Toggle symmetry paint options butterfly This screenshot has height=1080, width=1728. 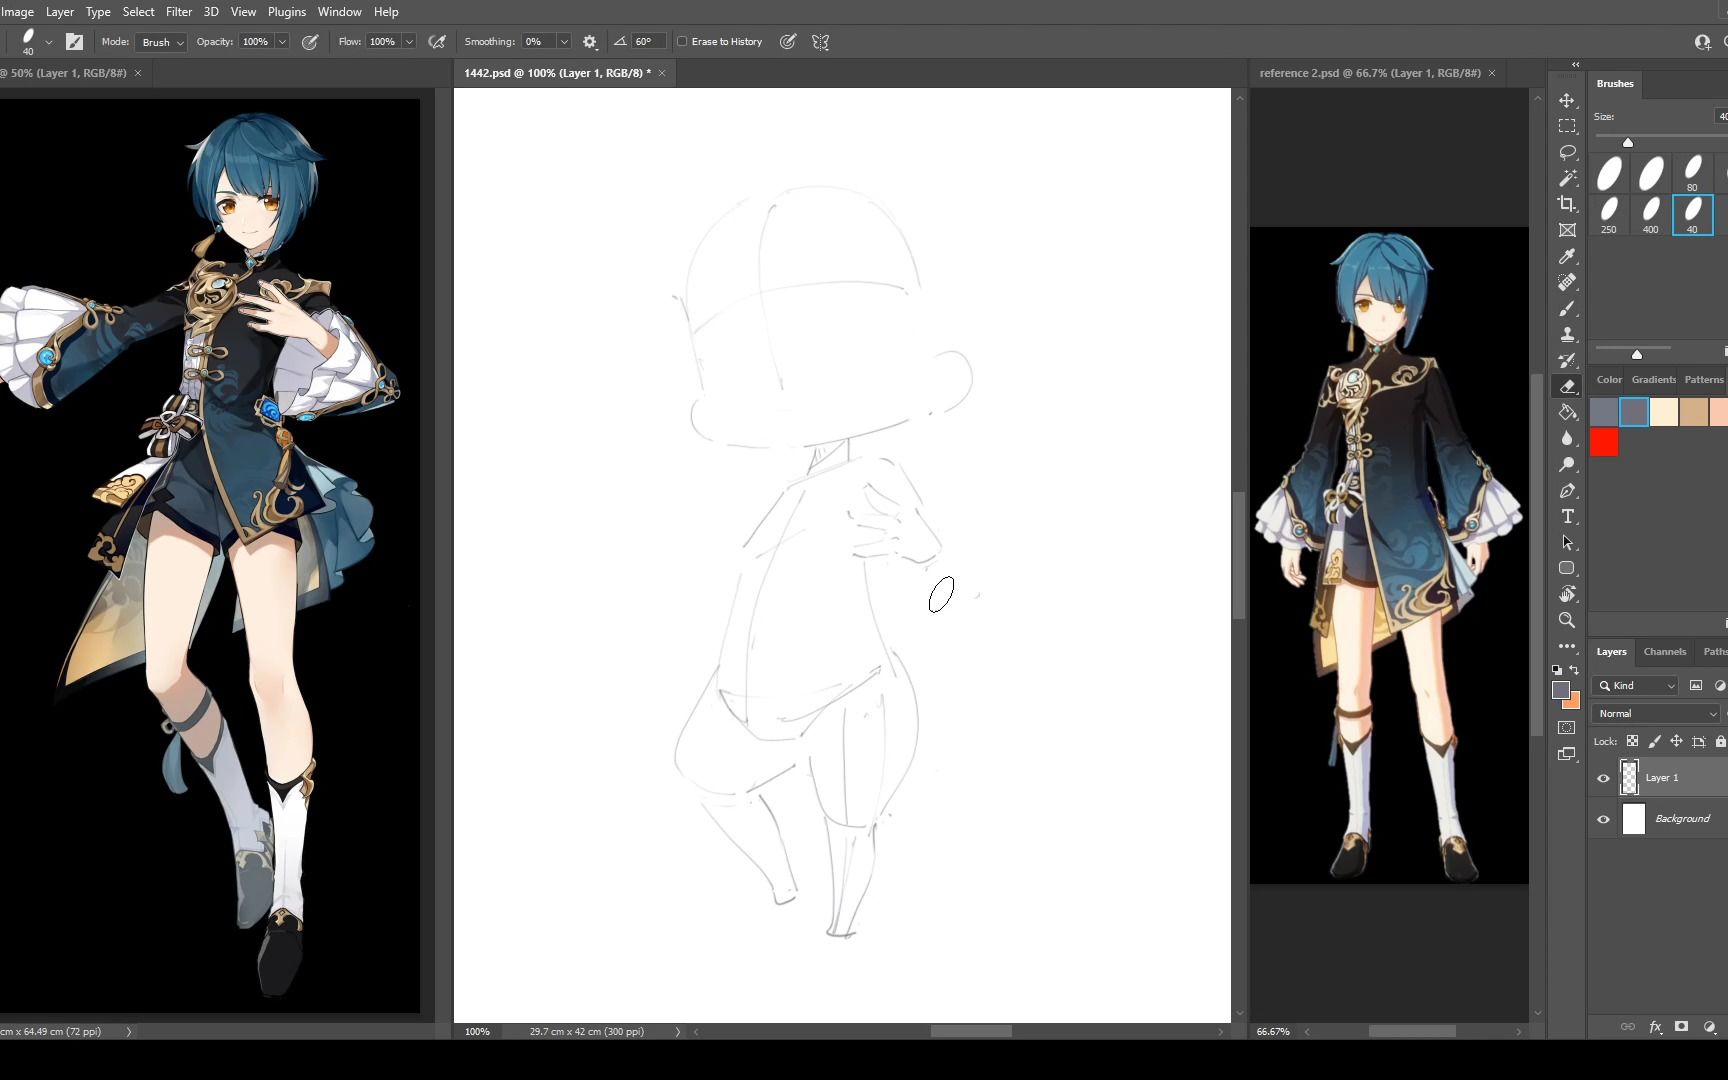[x=821, y=42]
